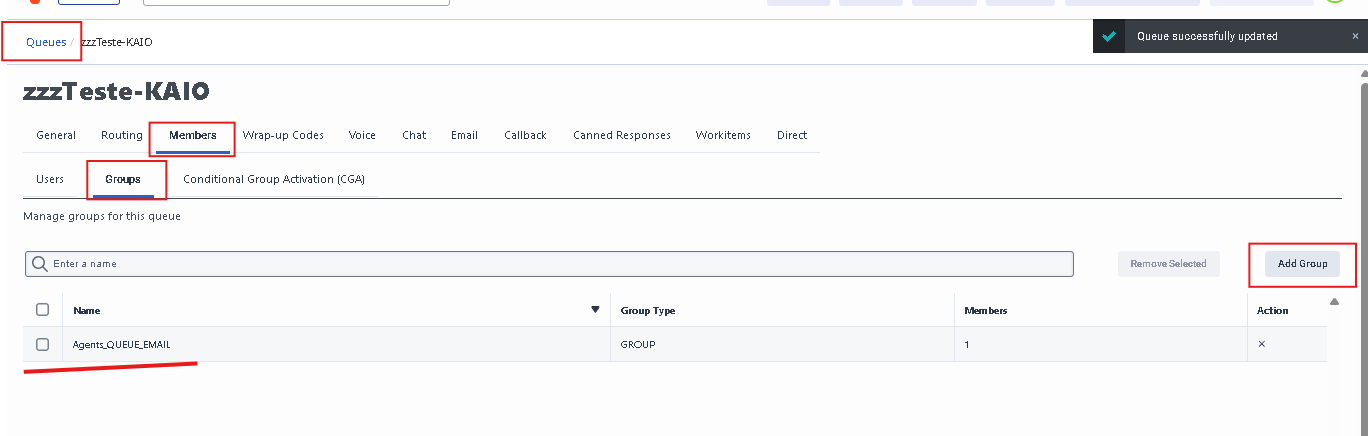Click the Manage groups for this queue text
Image resolution: width=1368 pixels, height=436 pixels.
[102, 216]
